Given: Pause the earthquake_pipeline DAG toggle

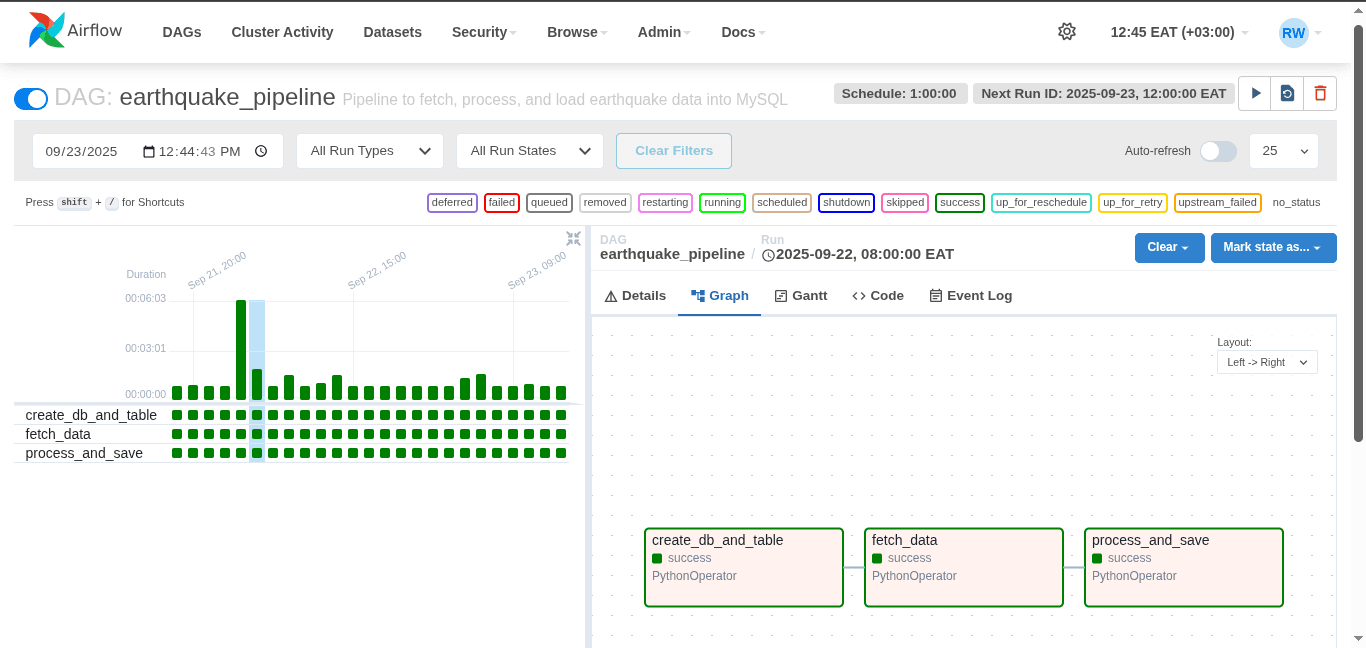Looking at the screenshot, I should [x=31, y=98].
